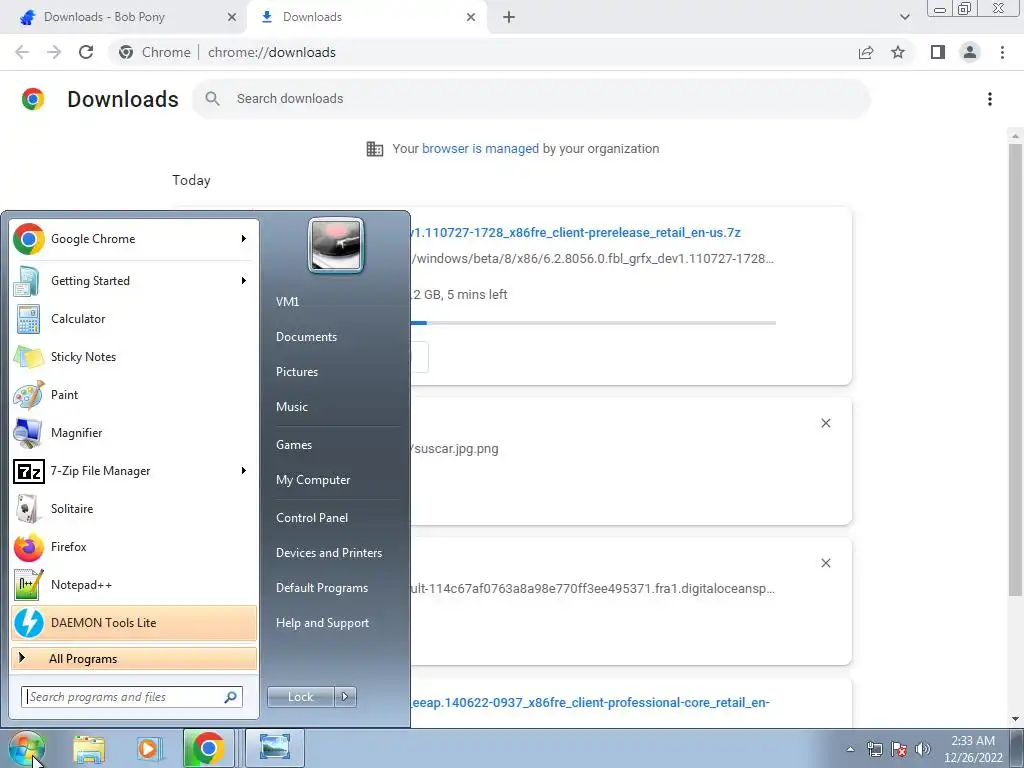The height and width of the screenshot is (768, 1024).
Task: Expand 7-Zip File Manager submenu arrow
Action: tap(244, 471)
